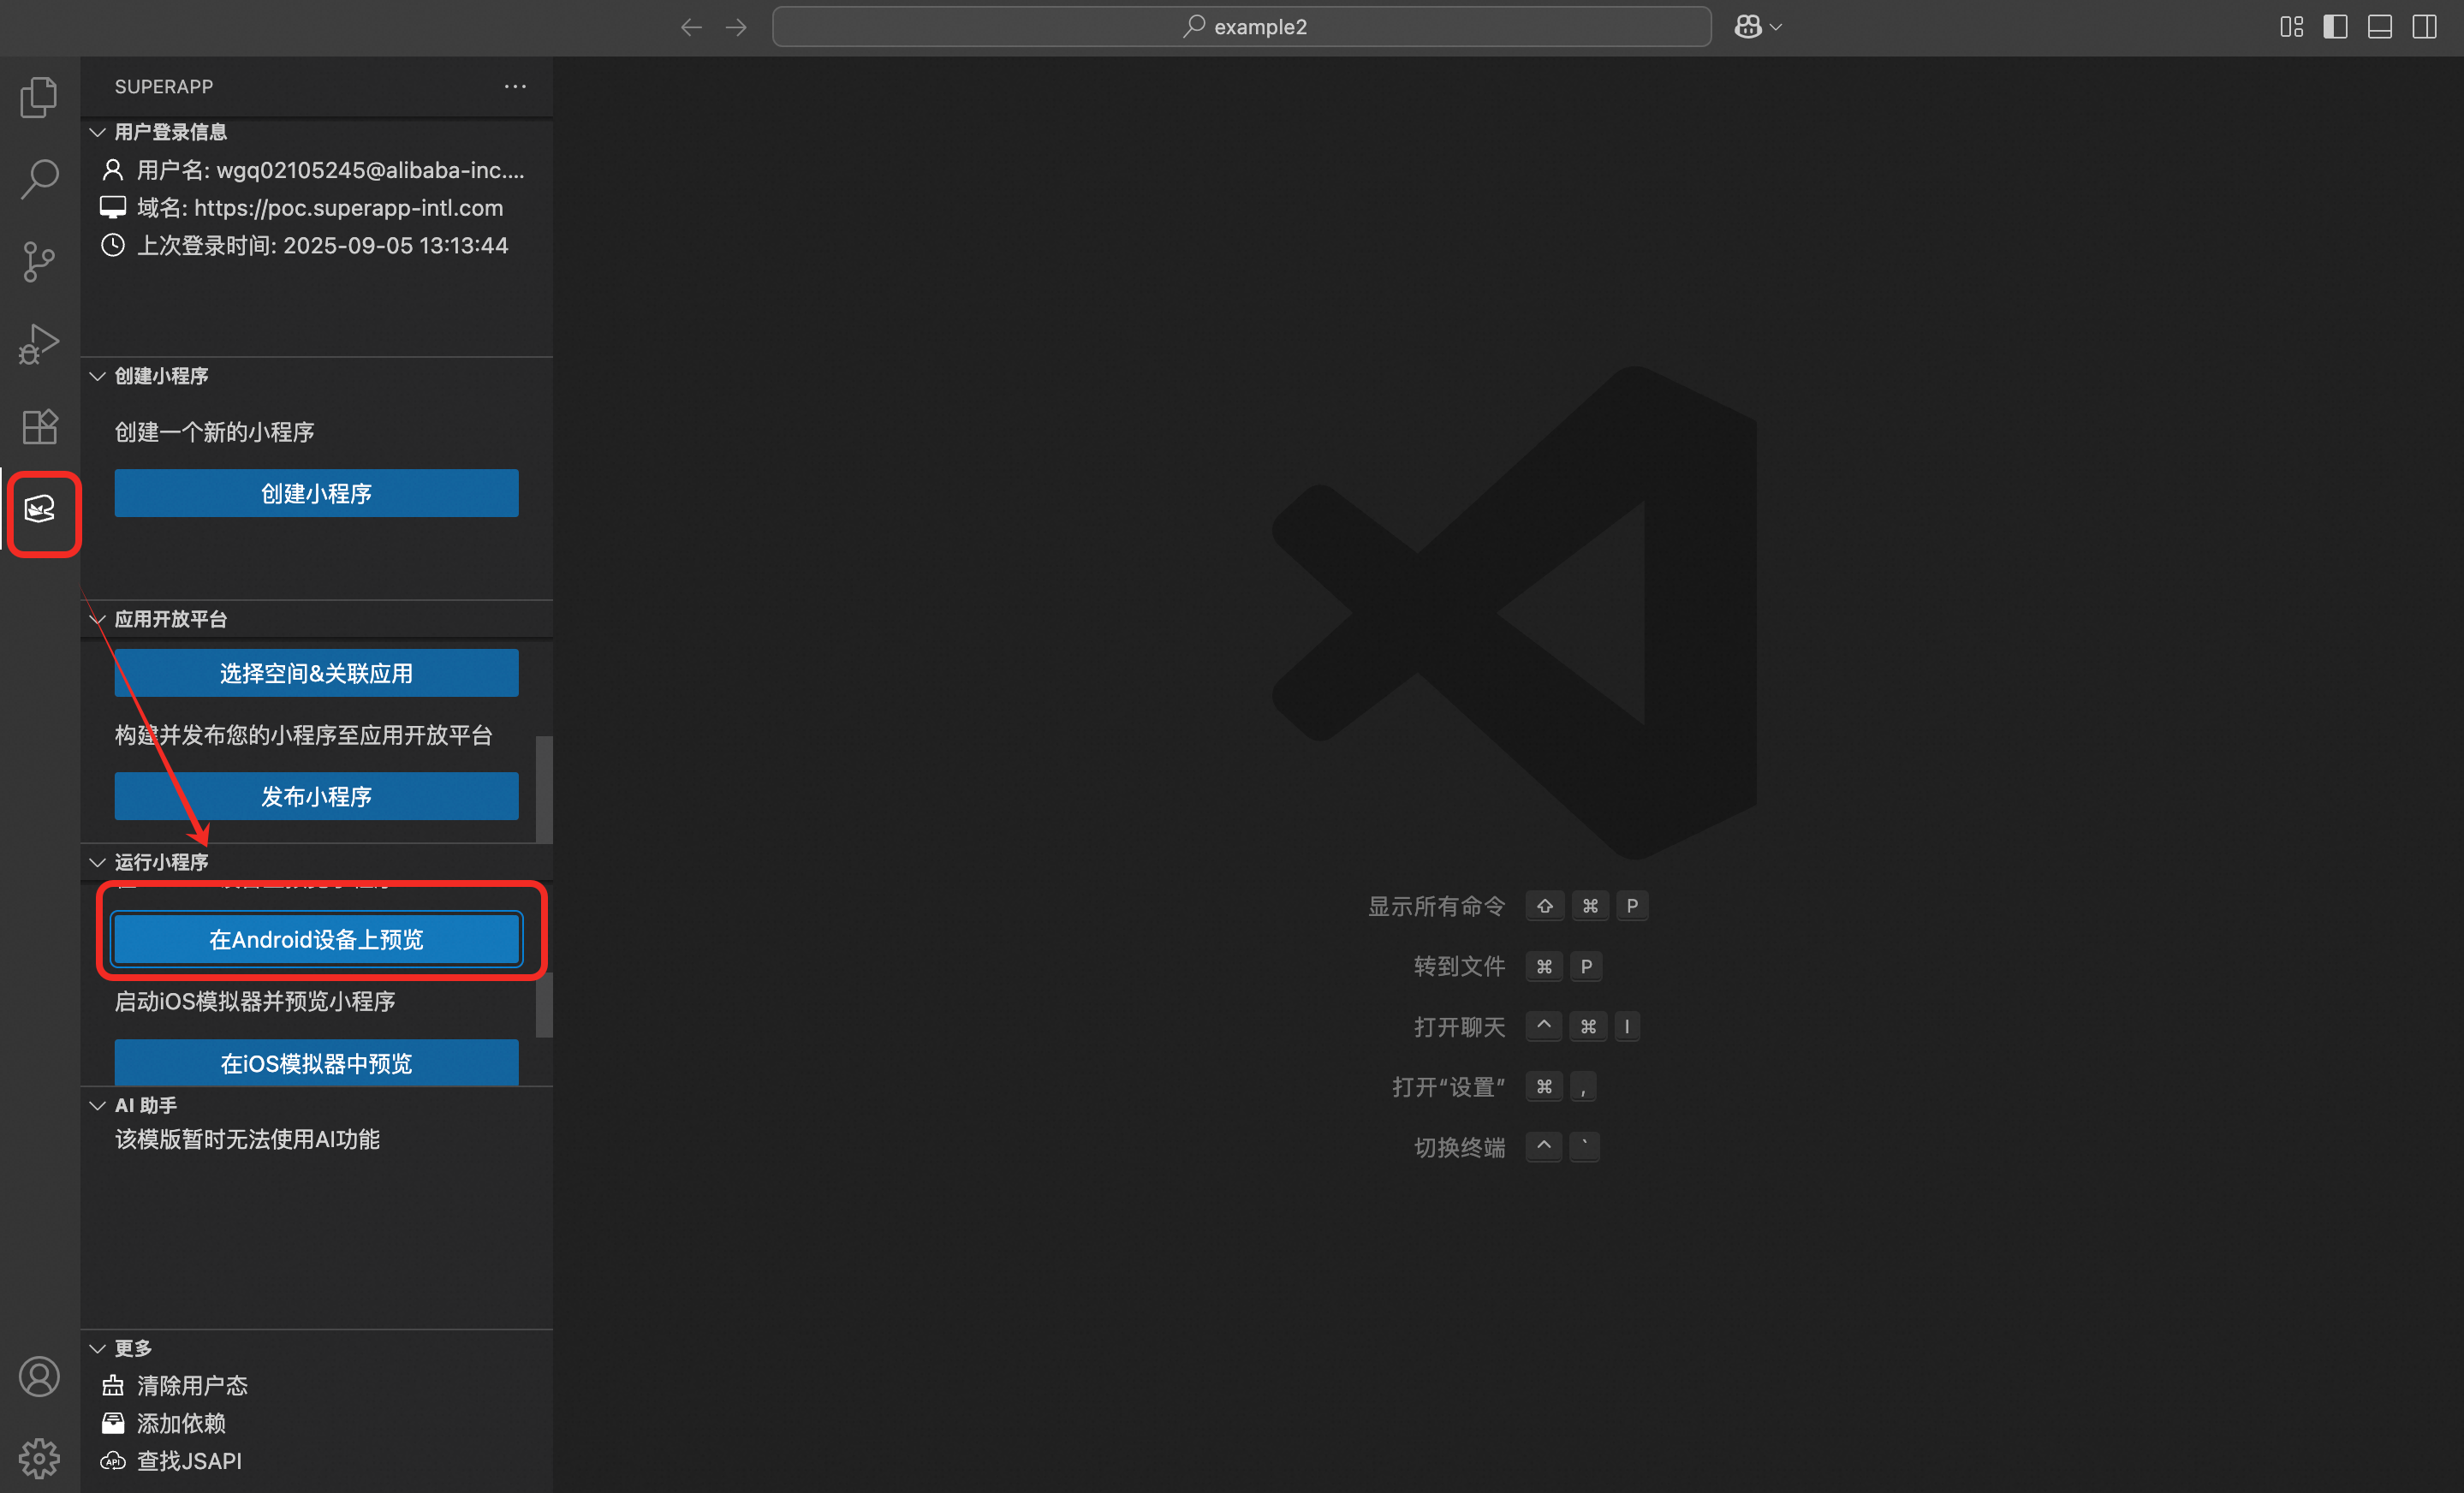Open the Accounts icon at bottom
The width and height of the screenshot is (2464, 1493).
pyautogui.click(x=39, y=1377)
